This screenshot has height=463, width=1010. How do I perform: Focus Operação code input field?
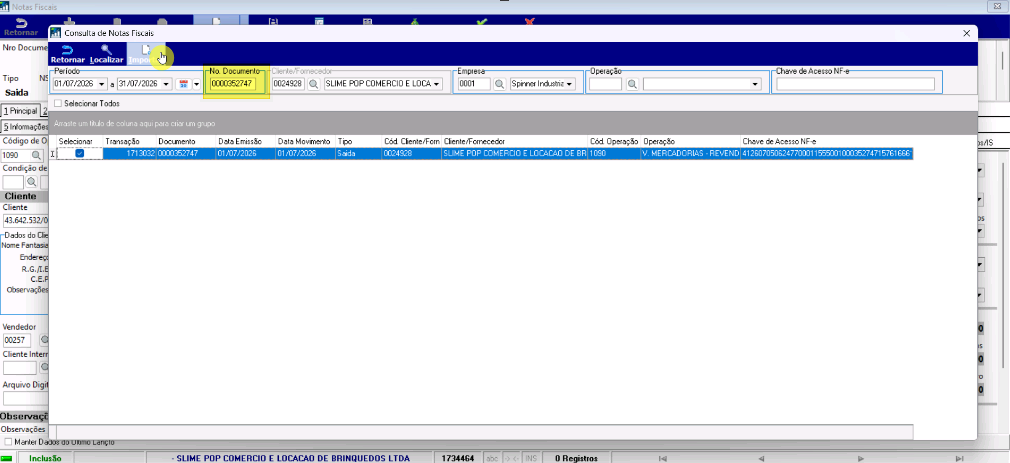click(605, 84)
